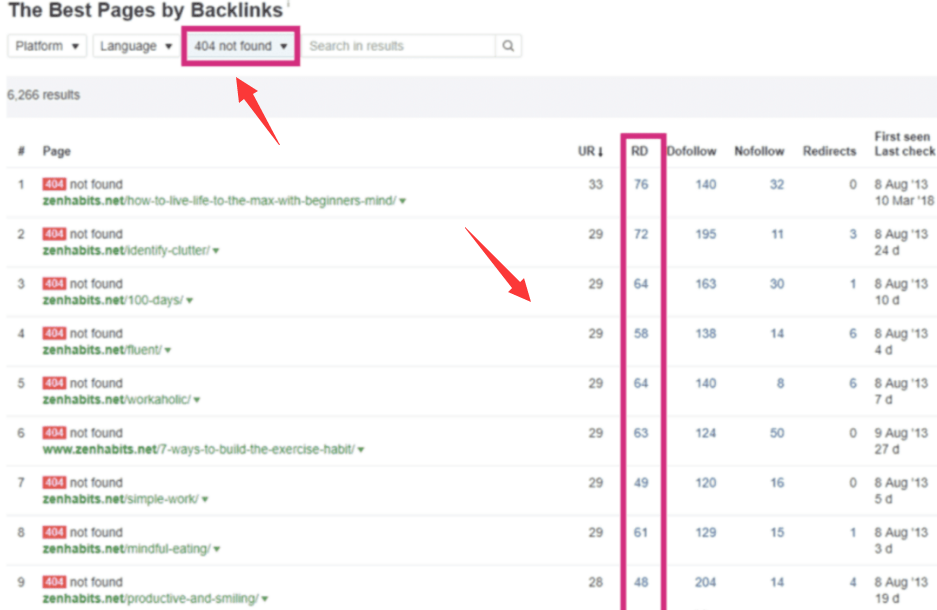The height and width of the screenshot is (610, 937).
Task: Click the 404 badge in the fluent row
Action: [x=54, y=333]
